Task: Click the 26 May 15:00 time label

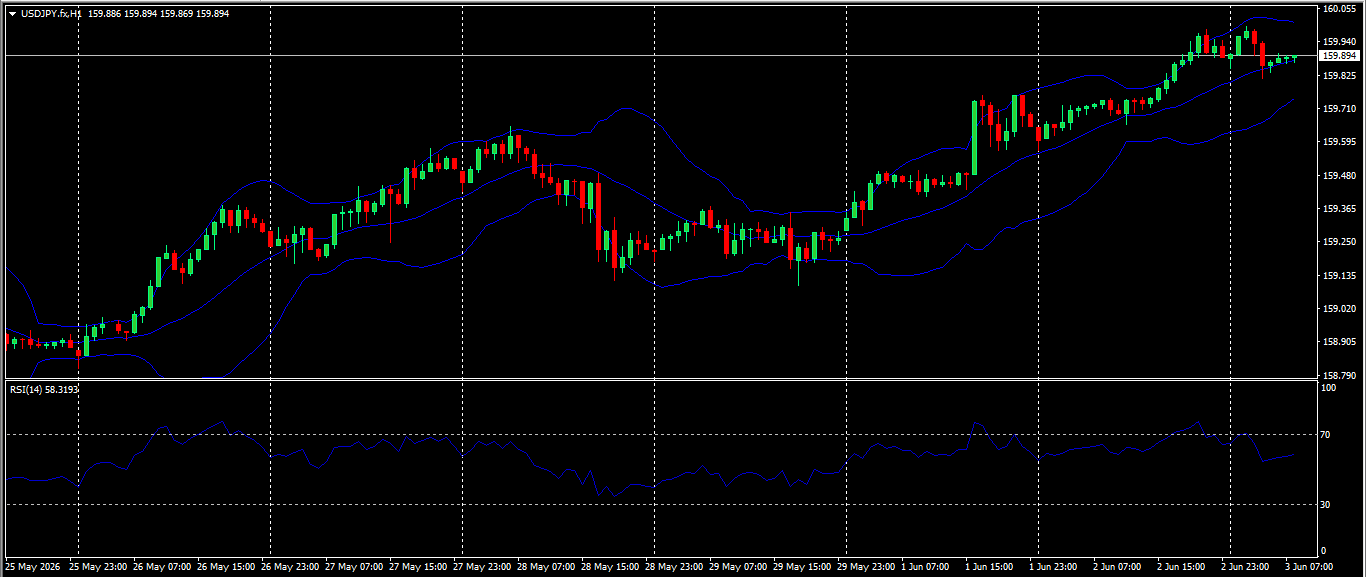Action: click(x=226, y=566)
